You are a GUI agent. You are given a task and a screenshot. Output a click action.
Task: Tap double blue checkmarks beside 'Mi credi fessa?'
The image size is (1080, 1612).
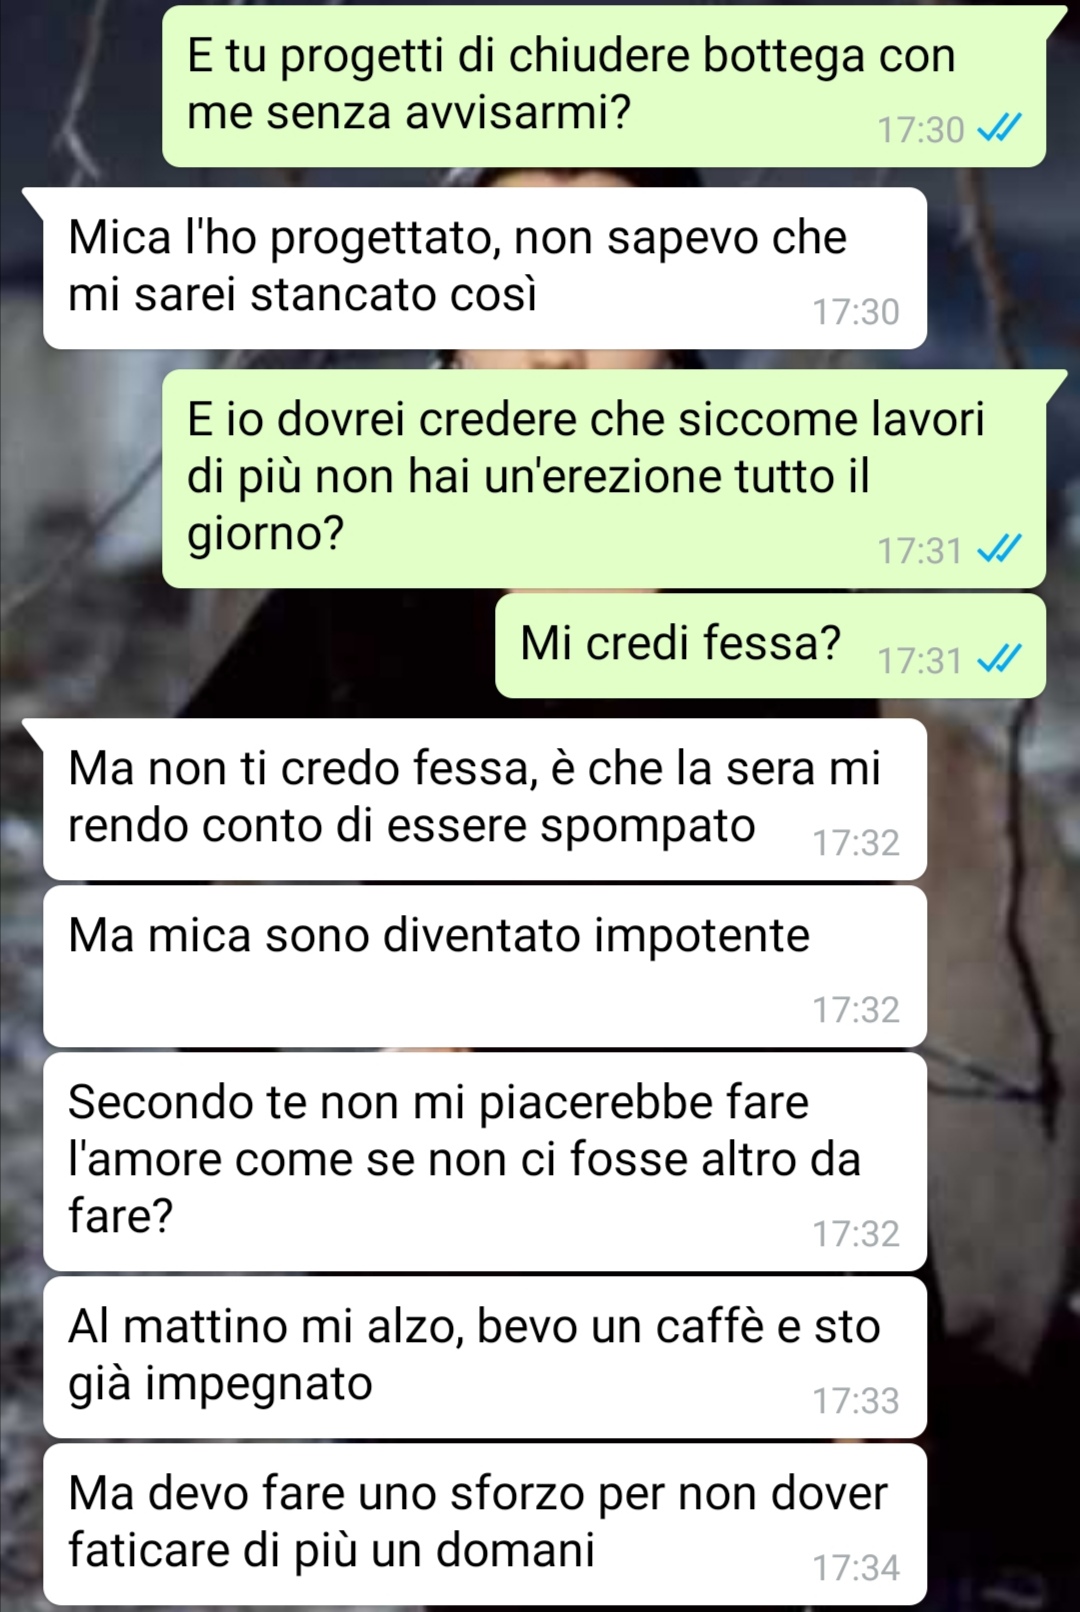click(998, 659)
